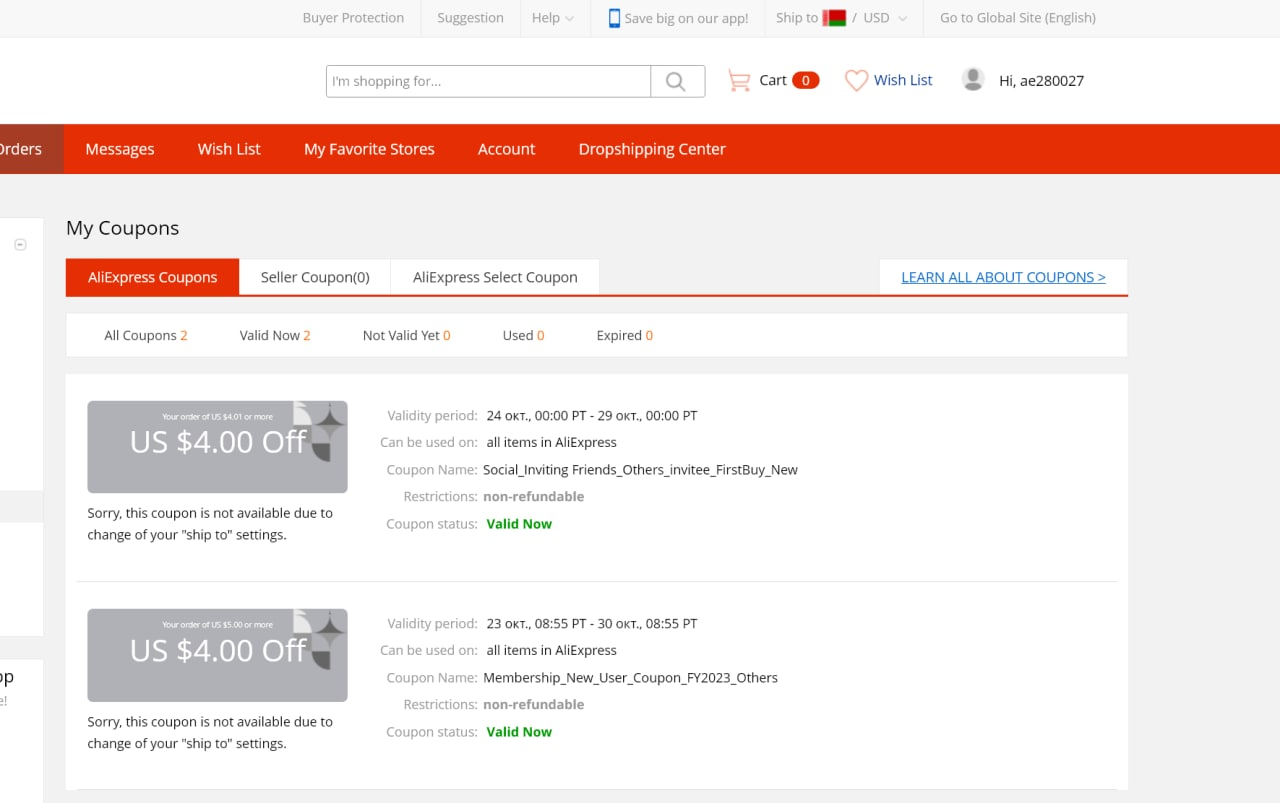Open the Ship to / USD dropdown
The height and width of the screenshot is (803, 1280).
[x=841, y=18]
